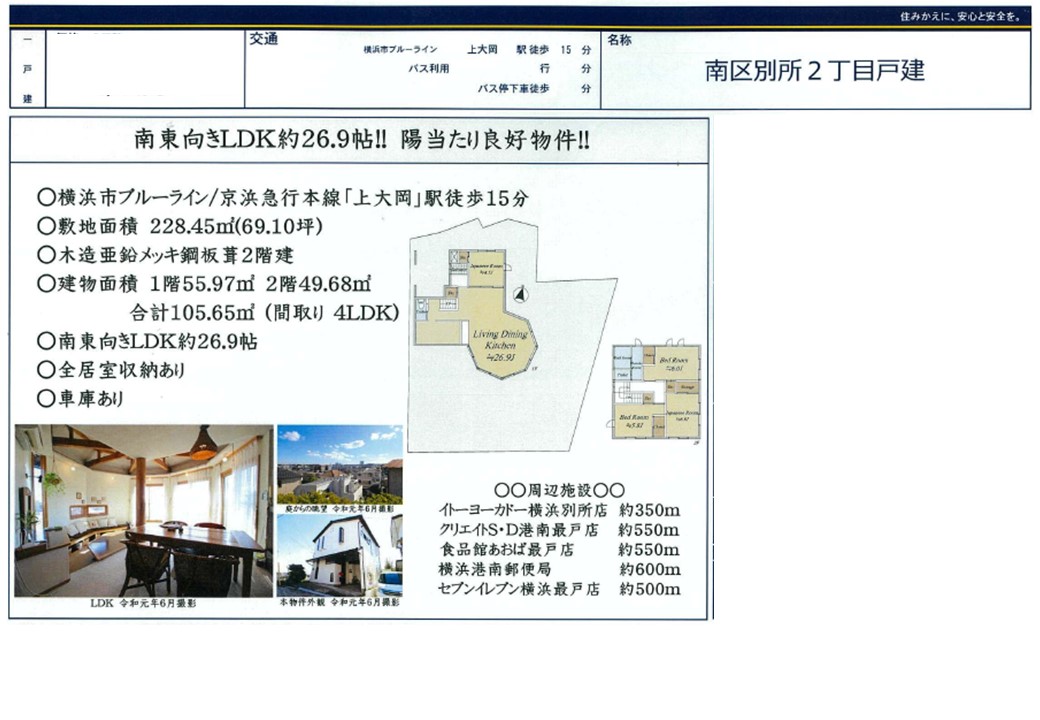Viewport: 1040px width, 720px height.
Task: Select the セブンイレブン横浜最戸店 facility entry
Action: [x=519, y=589]
